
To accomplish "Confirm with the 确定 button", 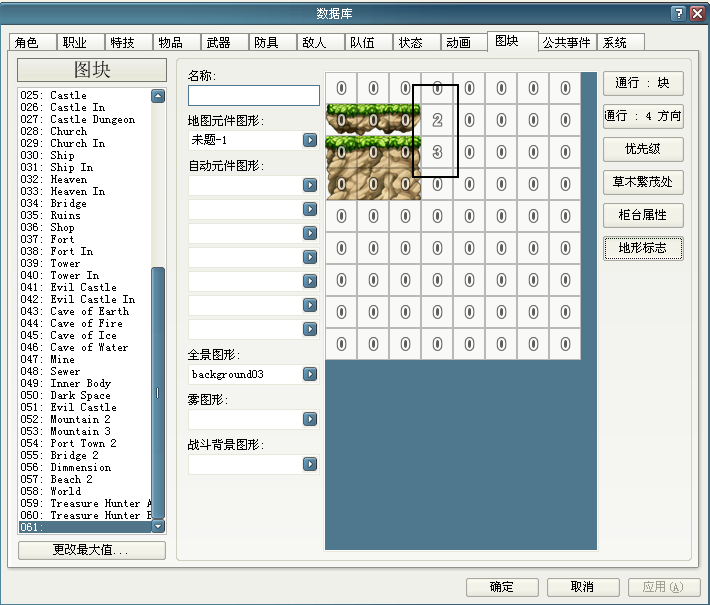I will pos(502,587).
